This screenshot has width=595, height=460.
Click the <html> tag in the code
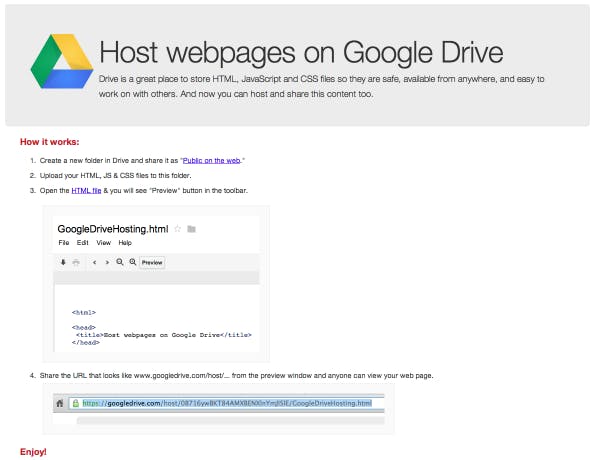point(84,312)
